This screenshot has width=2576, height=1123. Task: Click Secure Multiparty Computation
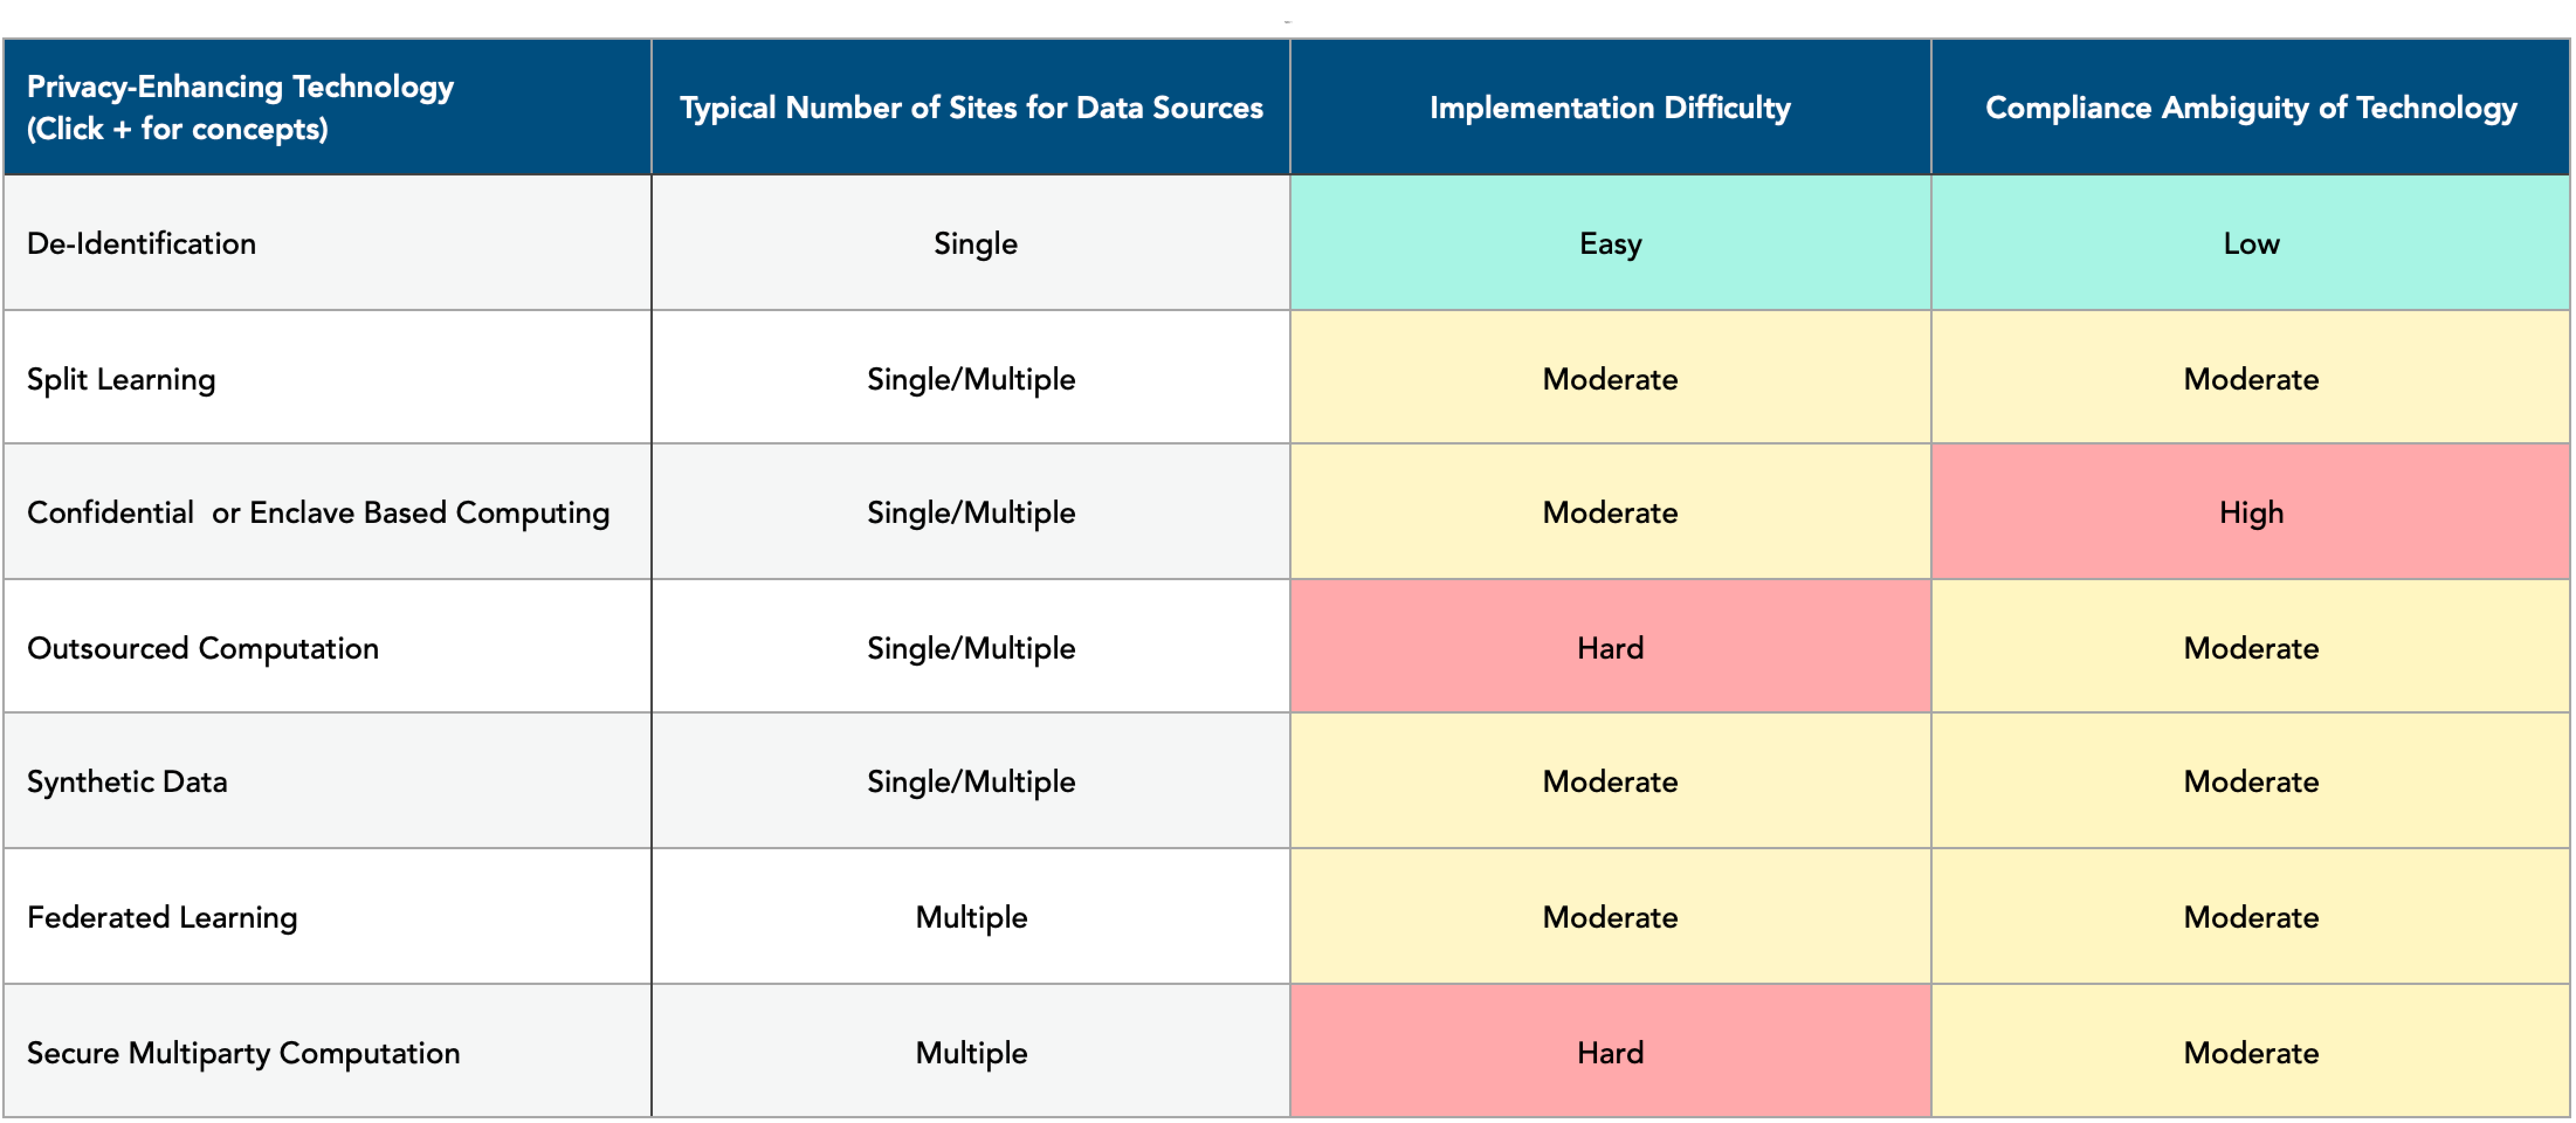point(243,1052)
